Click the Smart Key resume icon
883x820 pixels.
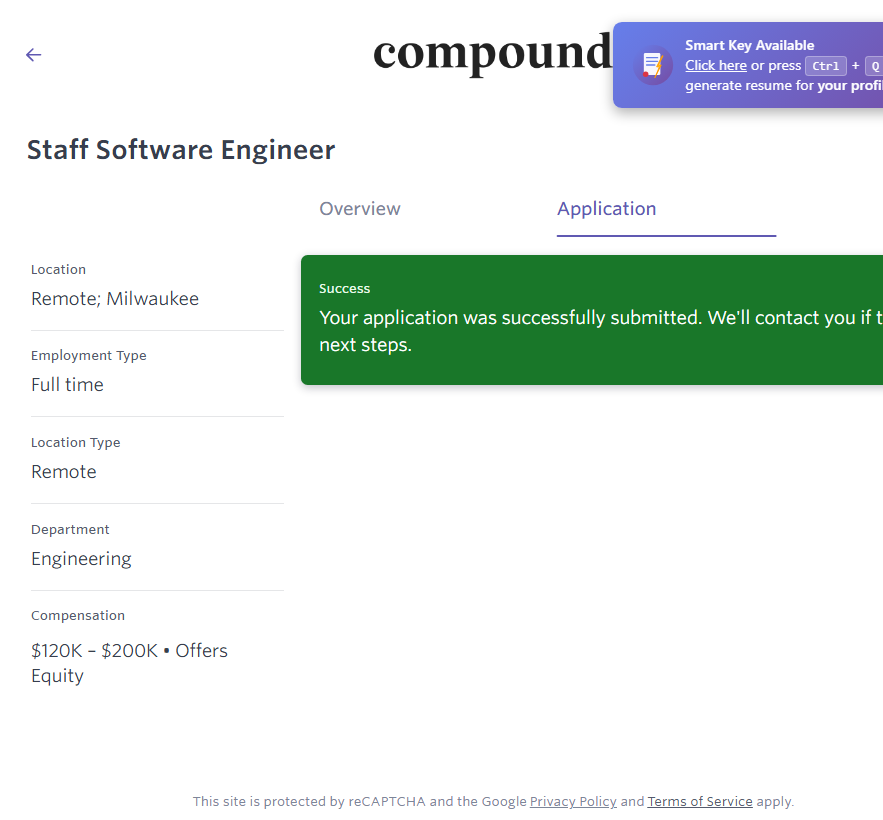tap(653, 65)
